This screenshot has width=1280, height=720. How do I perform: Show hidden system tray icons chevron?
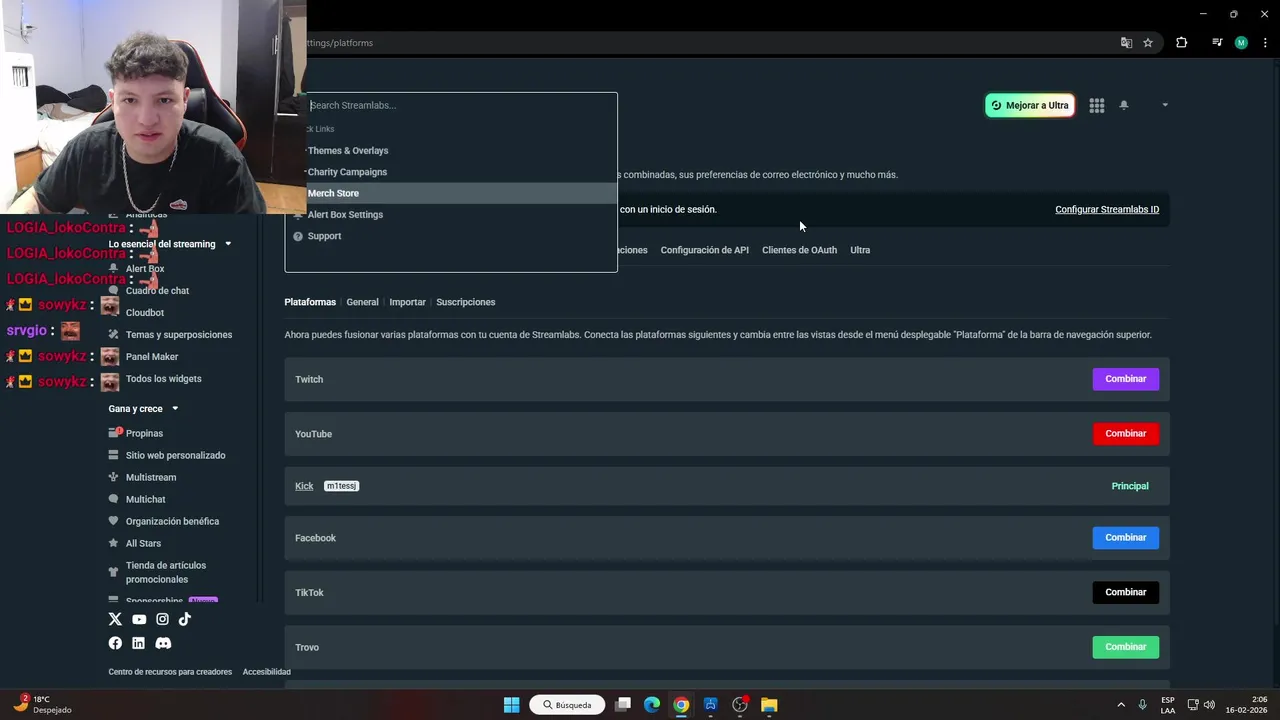tap(1121, 705)
